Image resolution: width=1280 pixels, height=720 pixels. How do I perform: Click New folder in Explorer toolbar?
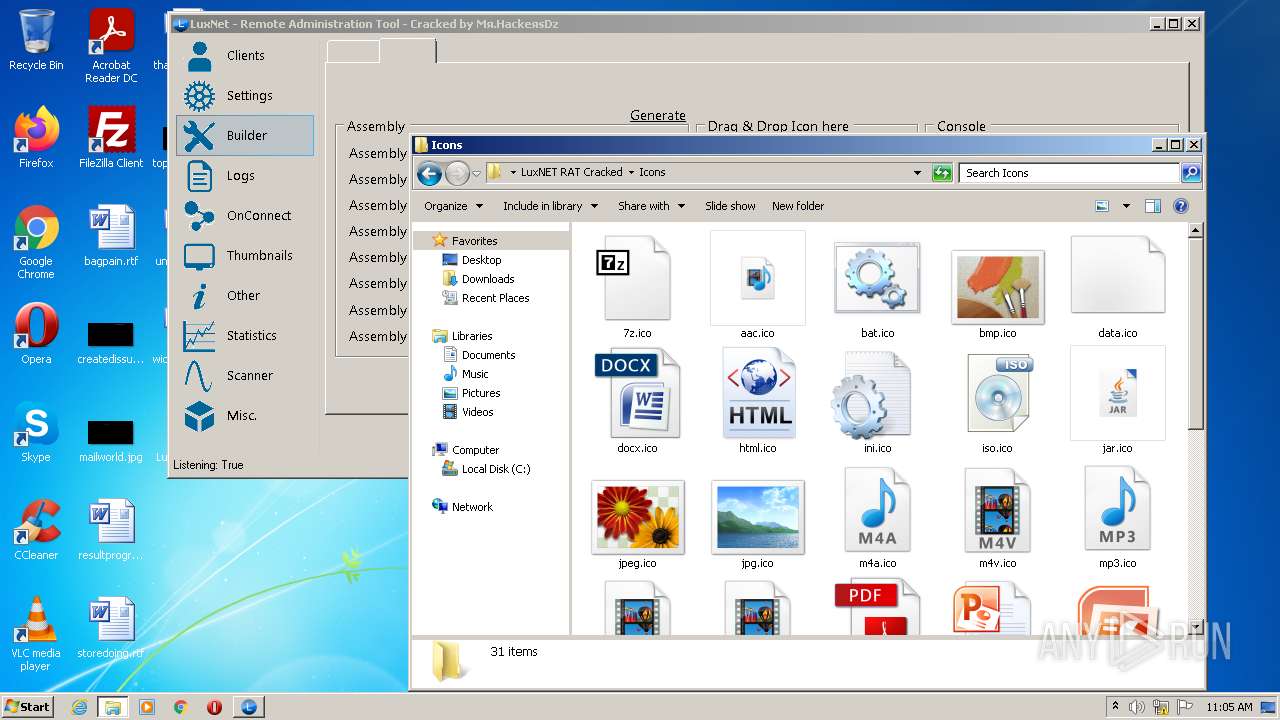tap(798, 206)
